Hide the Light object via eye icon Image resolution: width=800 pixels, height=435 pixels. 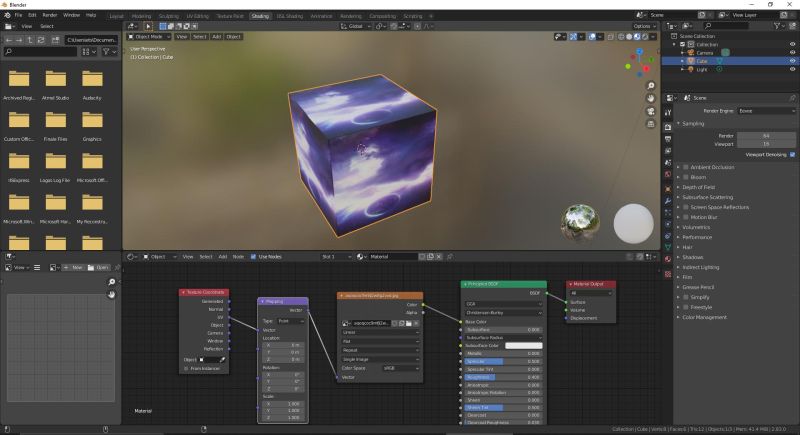point(792,69)
